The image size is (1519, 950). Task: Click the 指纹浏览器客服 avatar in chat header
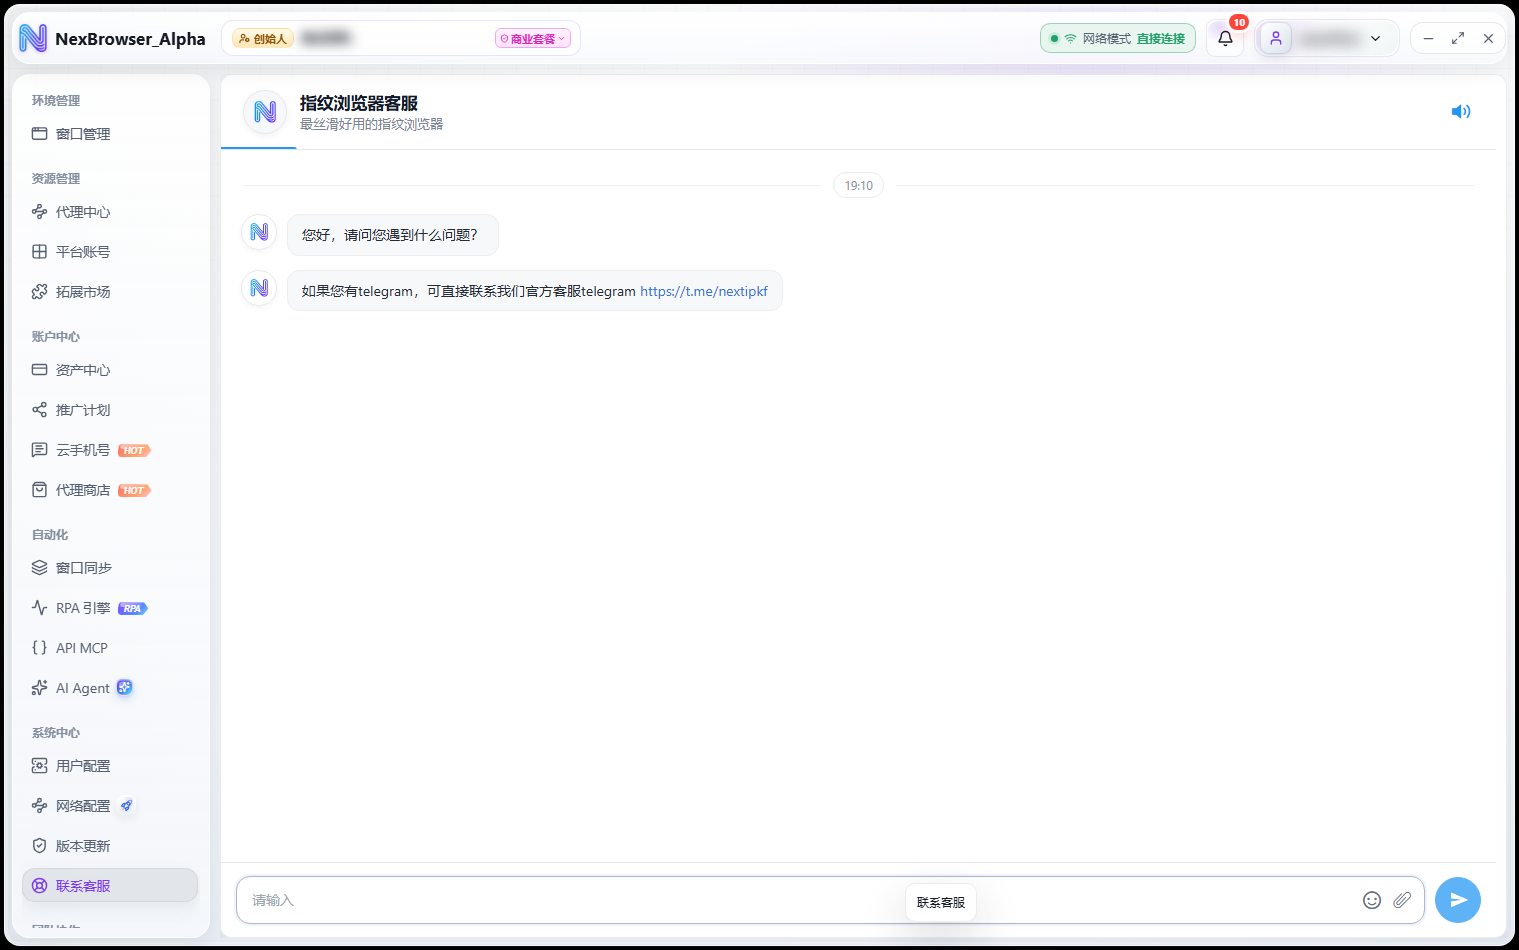coord(265,112)
